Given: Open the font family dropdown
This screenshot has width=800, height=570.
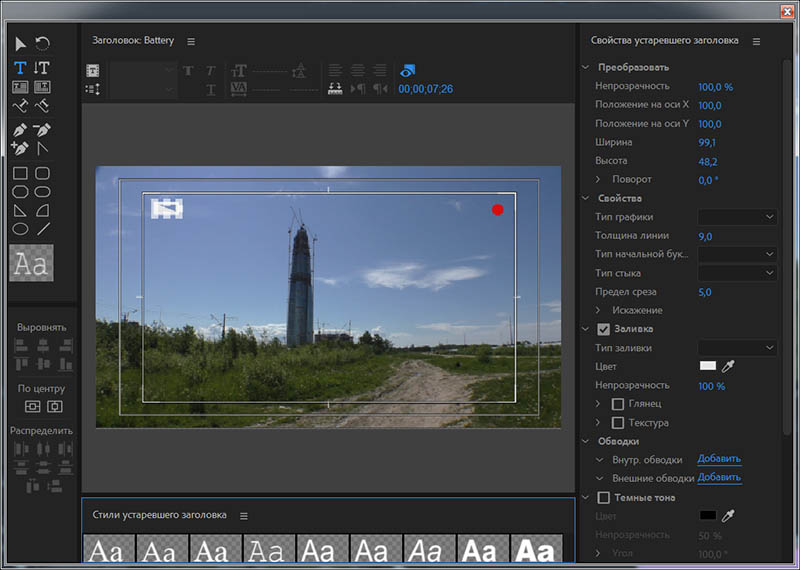Looking at the screenshot, I should click(142, 70).
